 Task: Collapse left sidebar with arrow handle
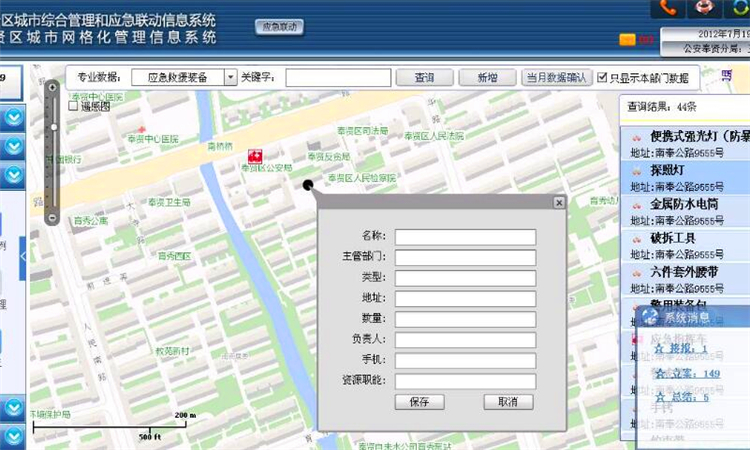[22, 257]
